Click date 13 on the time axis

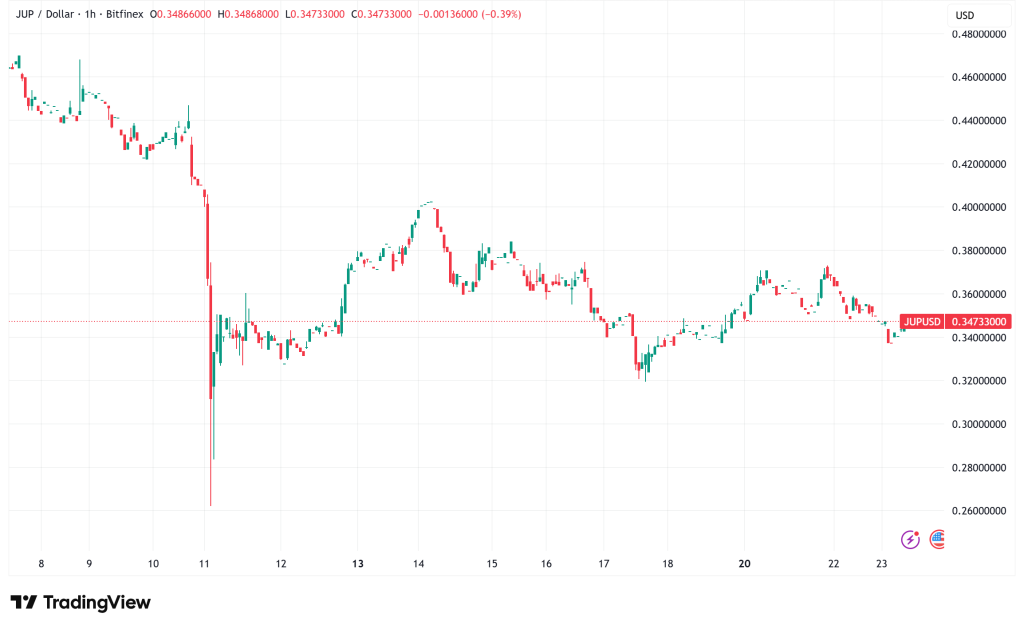[x=357, y=564]
